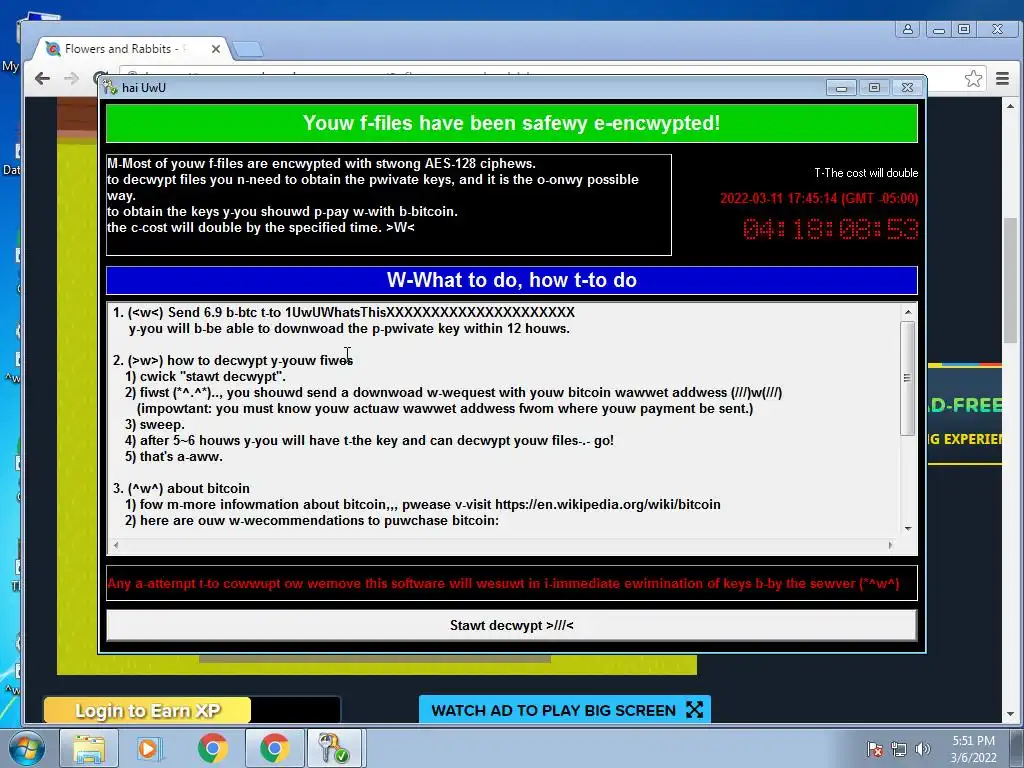Viewport: 1024px width, 768px height.
Task: Click the line '5) that's a-aww.'
Action: 174,456
